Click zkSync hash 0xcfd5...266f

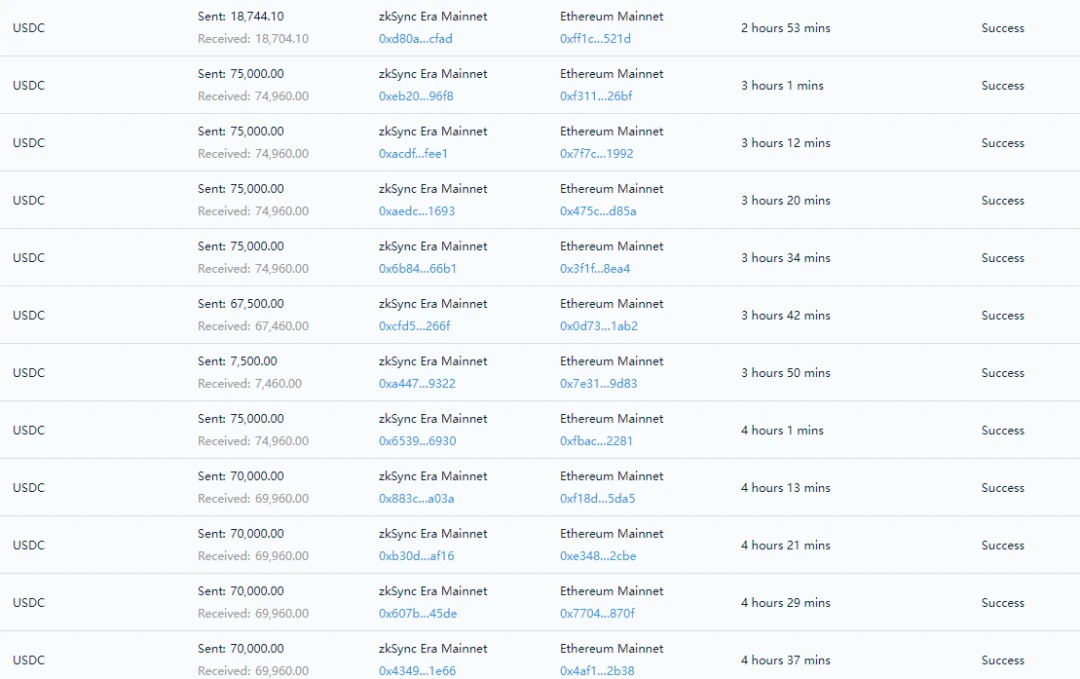pos(415,326)
